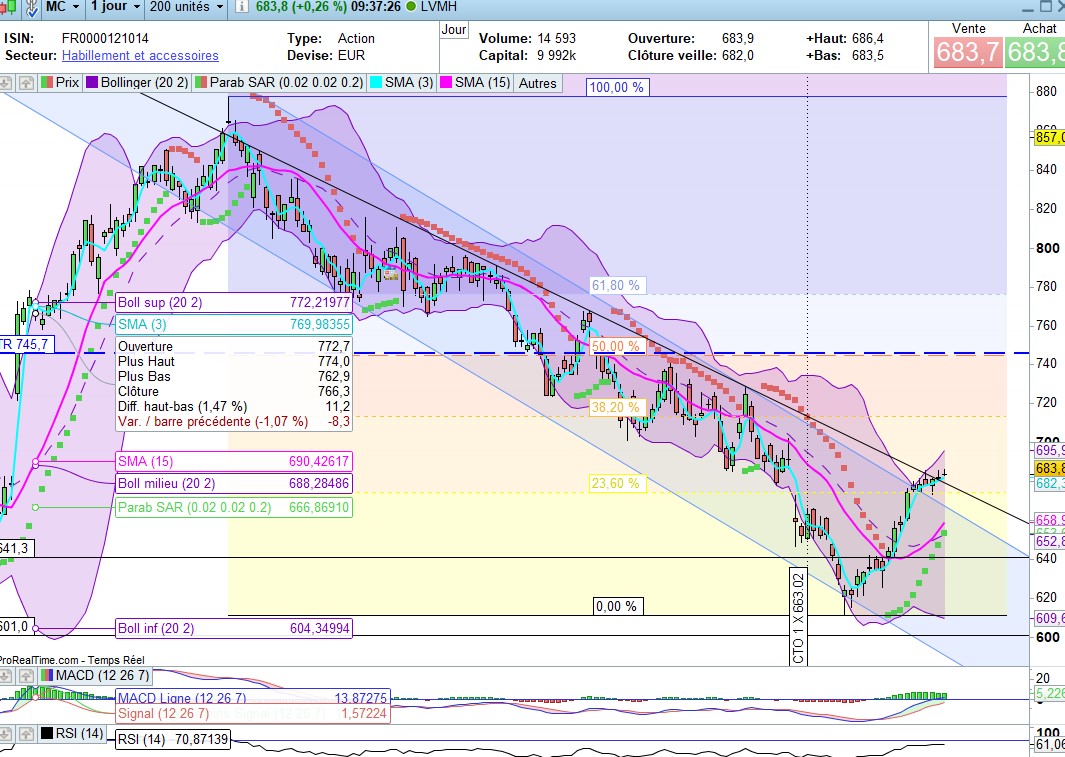1065x757 pixels.
Task: Click the move-down arrow icon on RSI panel
Action: pyautogui.click(x=8, y=734)
